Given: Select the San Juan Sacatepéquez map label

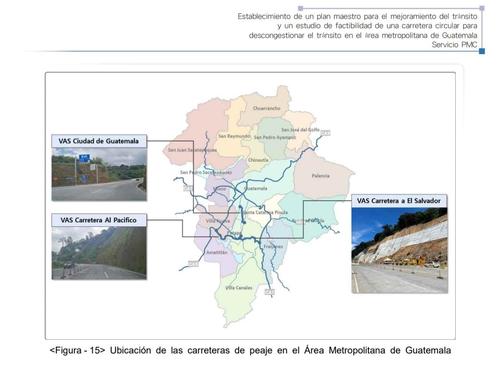Looking at the screenshot, I should (192, 150).
